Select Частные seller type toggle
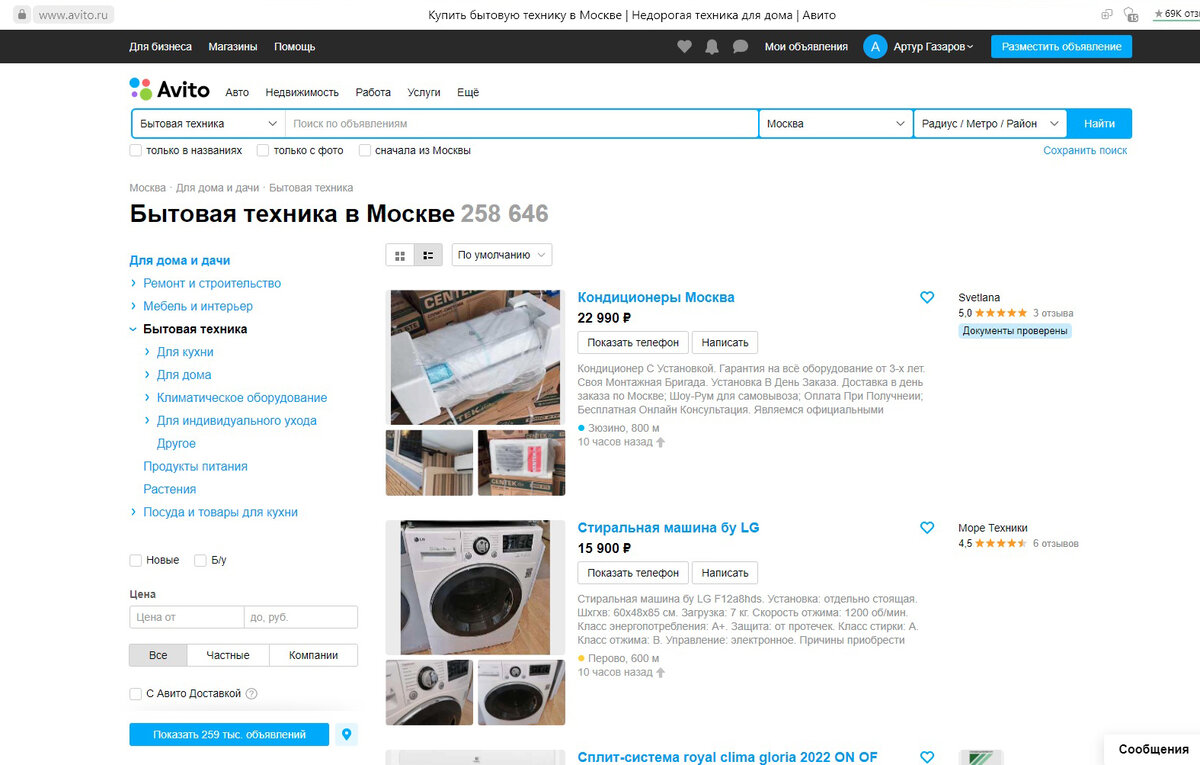 pyautogui.click(x=228, y=655)
